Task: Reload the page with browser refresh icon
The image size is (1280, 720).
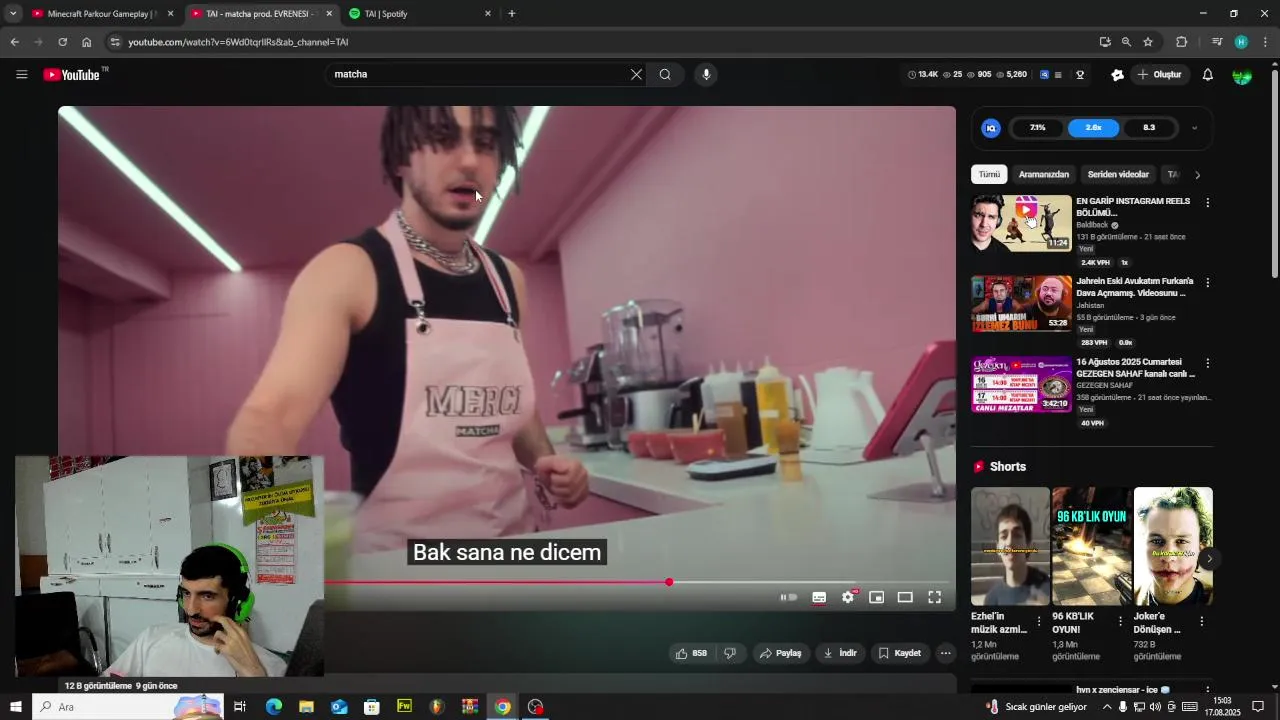Action: click(62, 42)
